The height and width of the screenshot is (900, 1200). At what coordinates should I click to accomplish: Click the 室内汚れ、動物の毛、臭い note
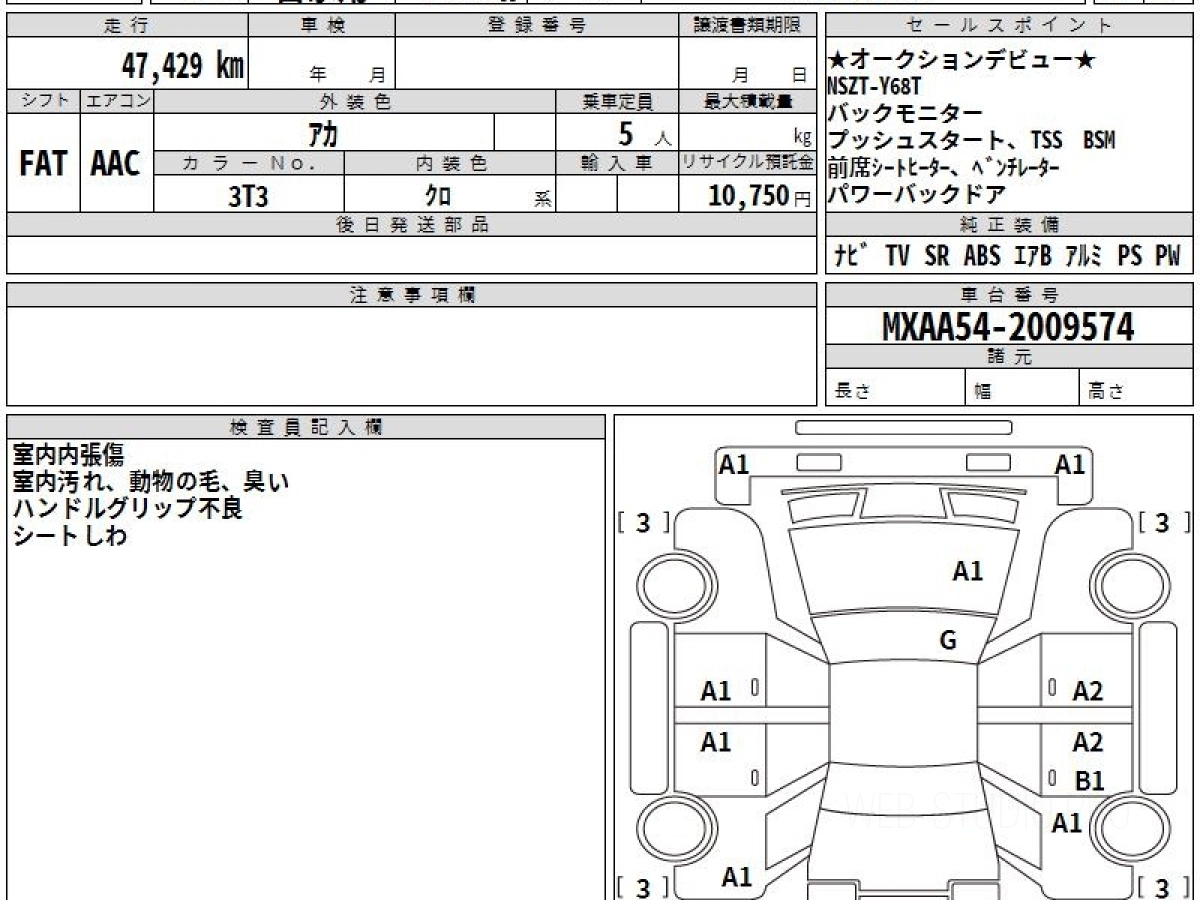tap(151, 482)
